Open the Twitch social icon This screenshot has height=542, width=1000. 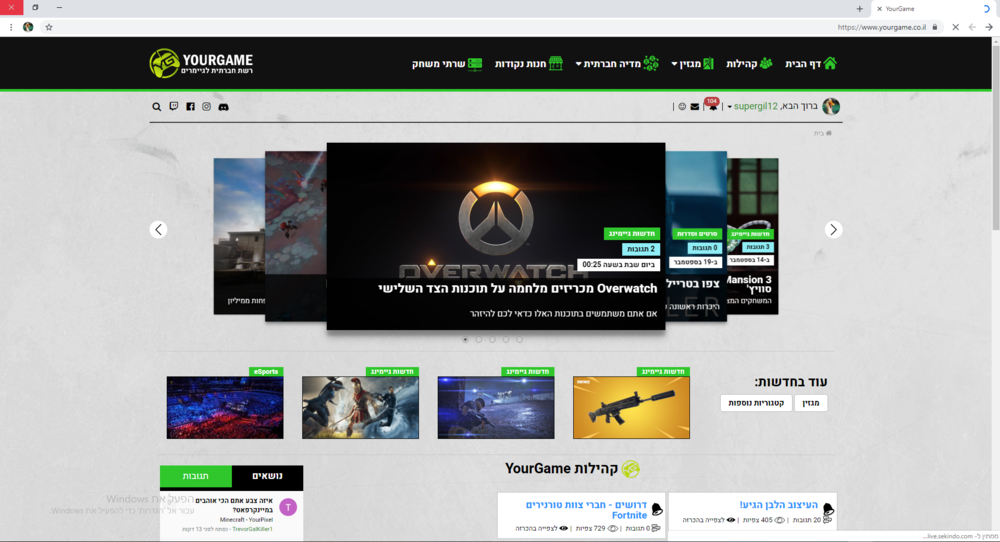(x=174, y=107)
